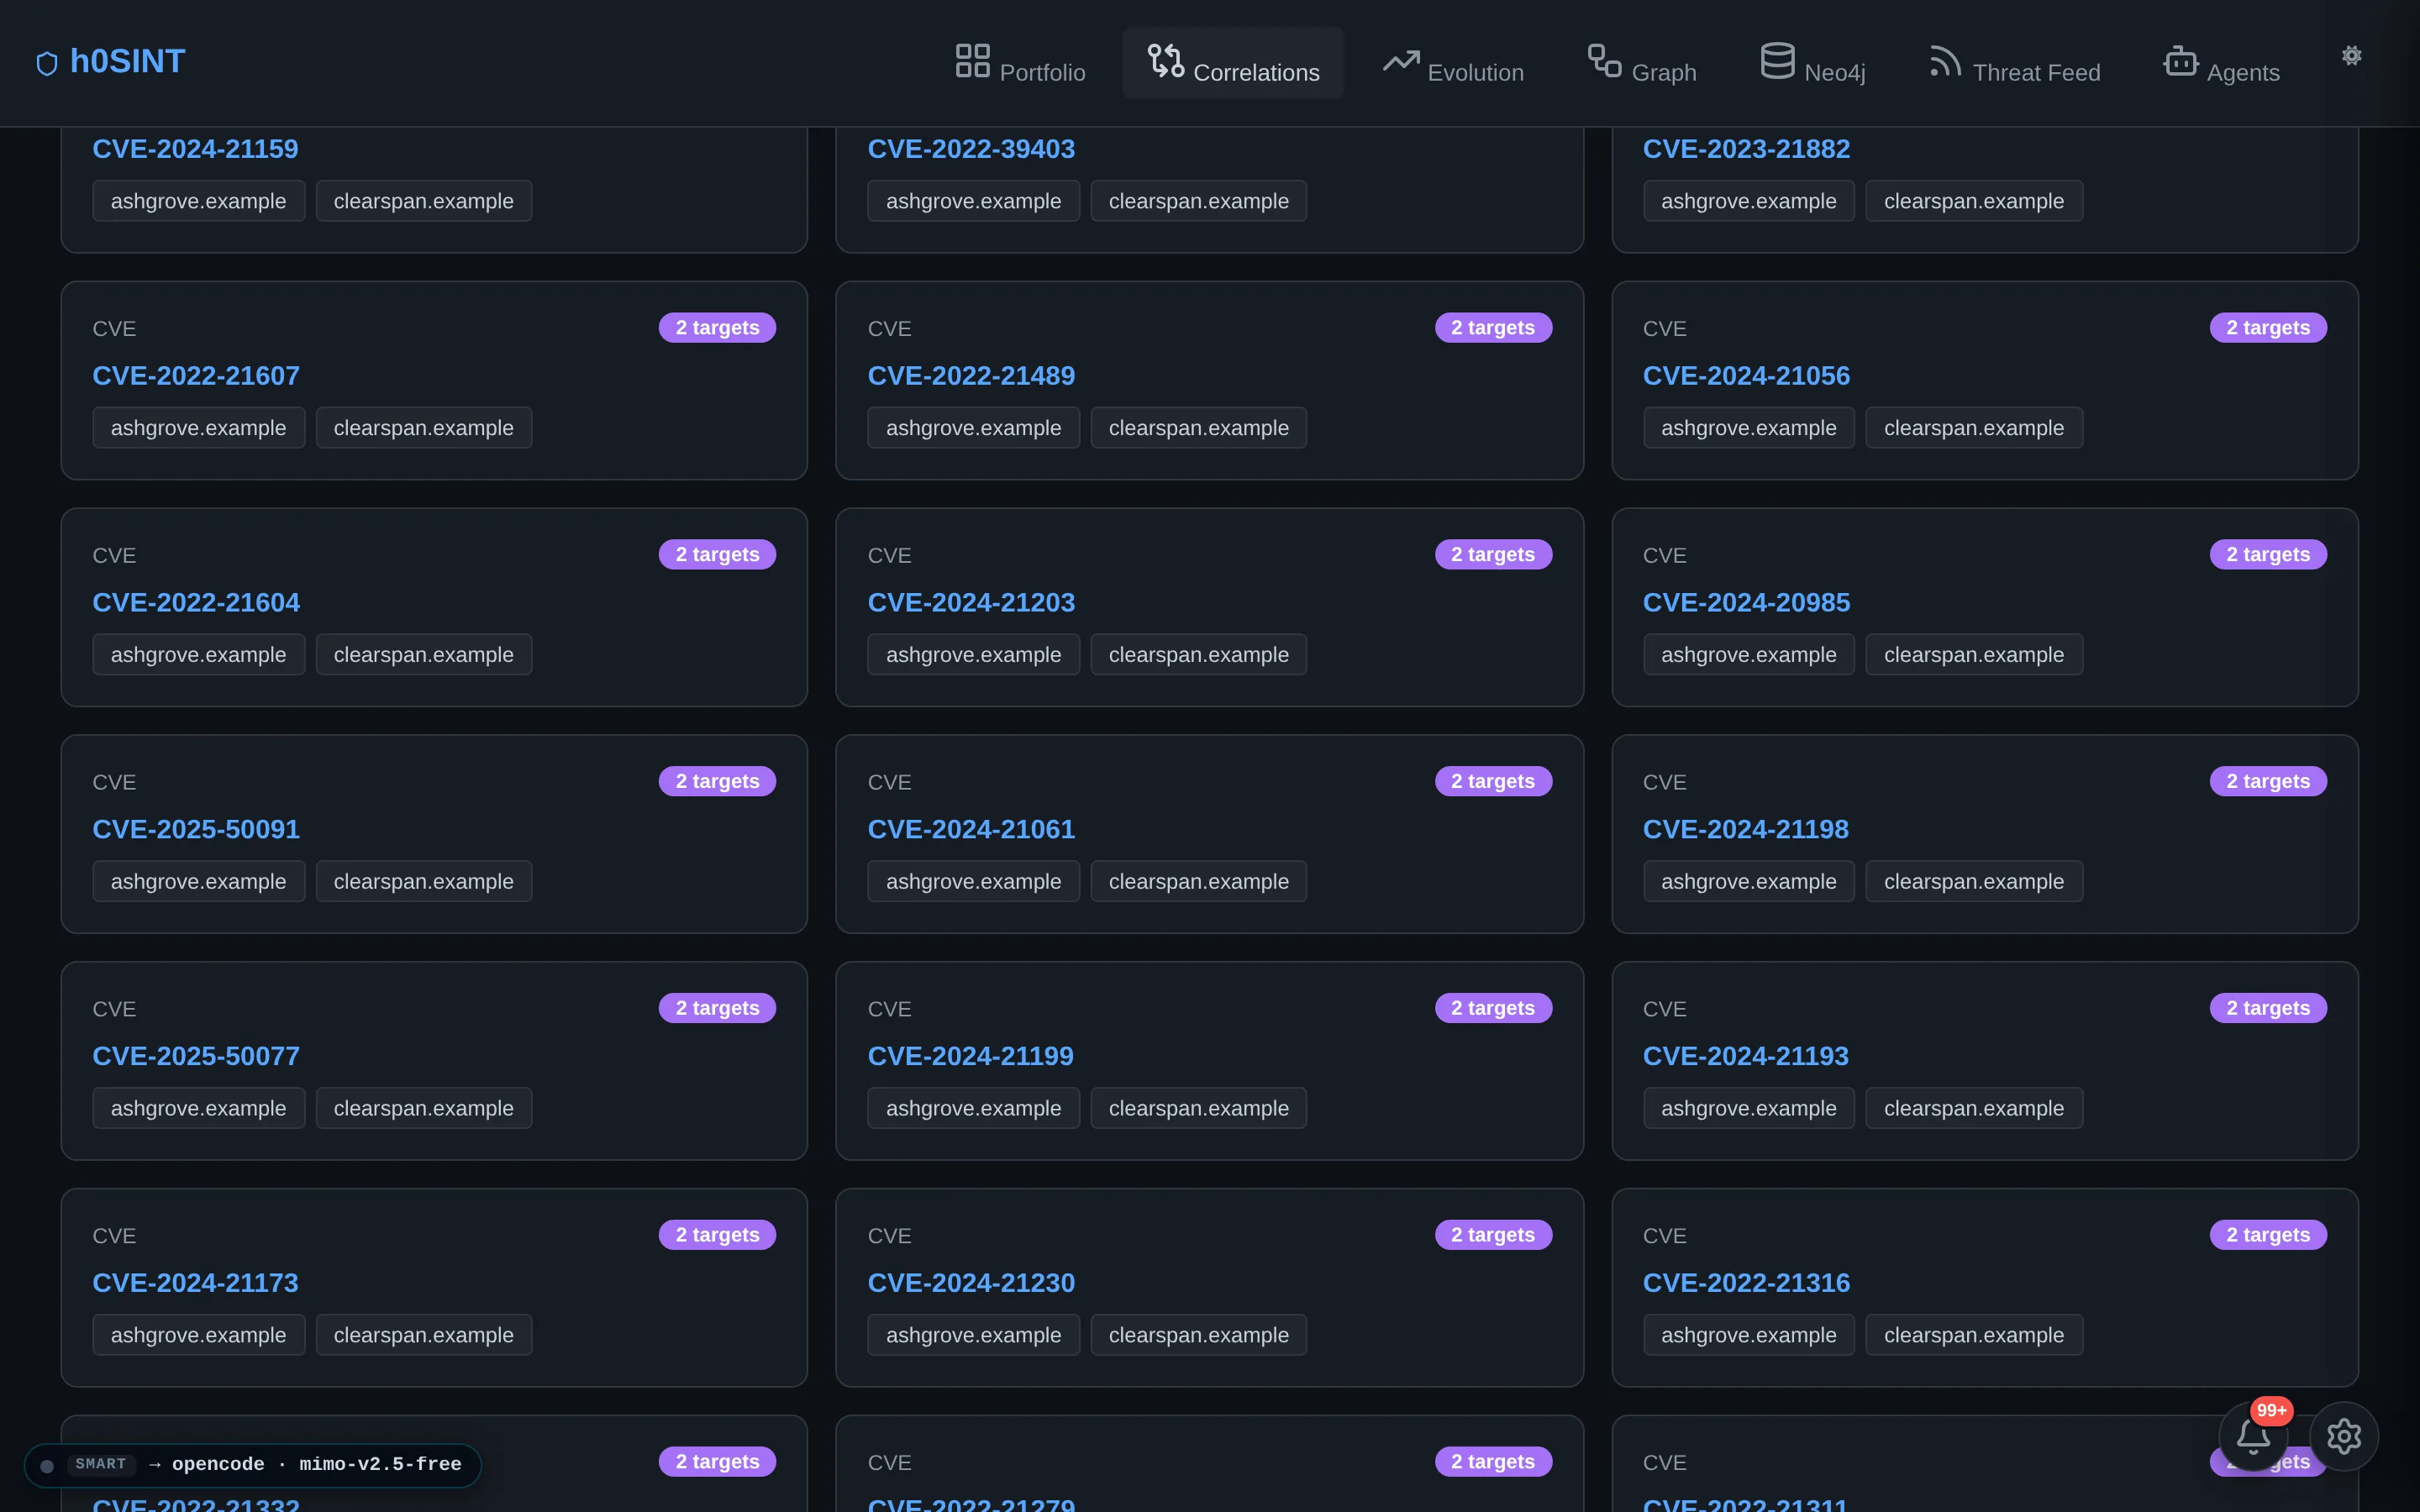
Task: Click the Correlations compare icon
Action: click(1165, 60)
